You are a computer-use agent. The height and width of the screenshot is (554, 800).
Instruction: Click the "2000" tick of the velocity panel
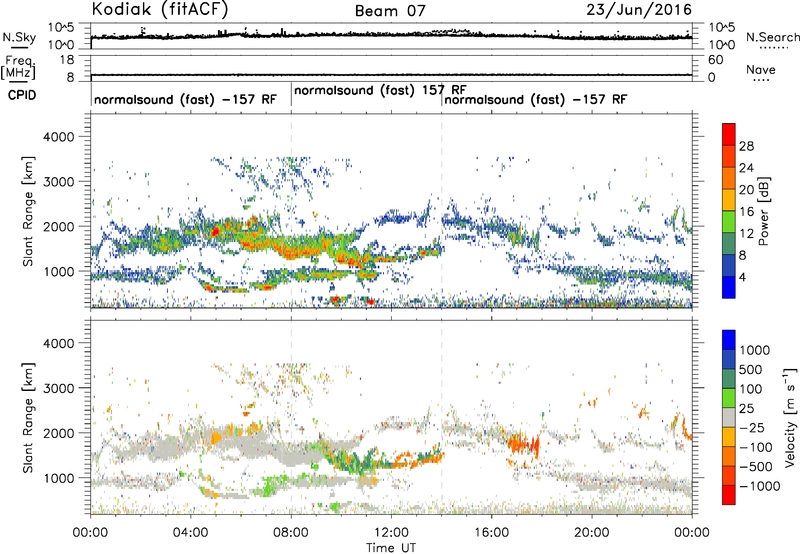pos(58,433)
